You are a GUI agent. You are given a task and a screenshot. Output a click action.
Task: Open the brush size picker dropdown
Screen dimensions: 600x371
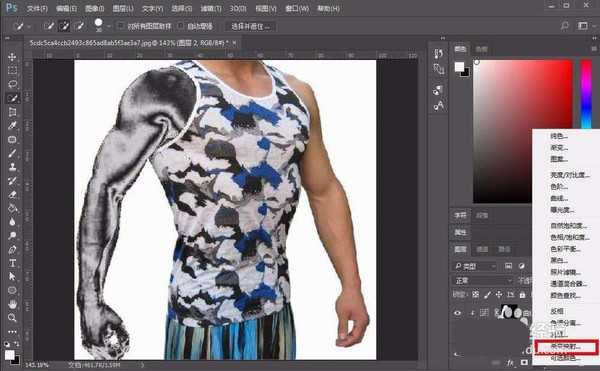(x=109, y=26)
